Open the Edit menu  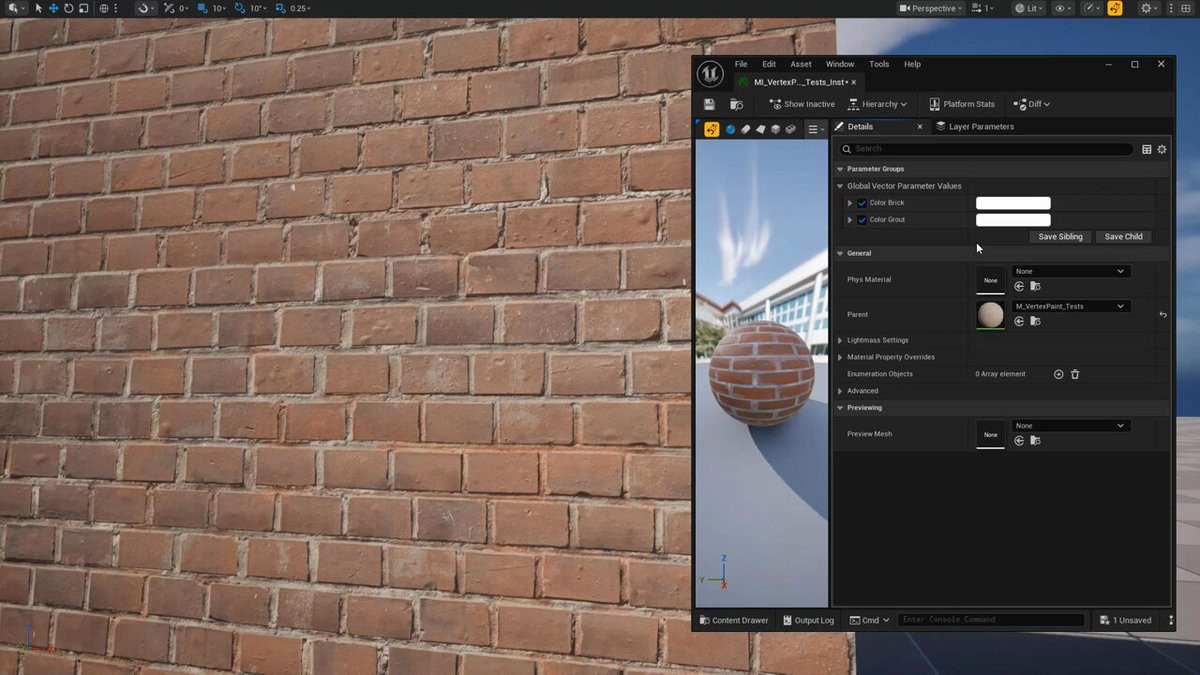click(x=769, y=64)
